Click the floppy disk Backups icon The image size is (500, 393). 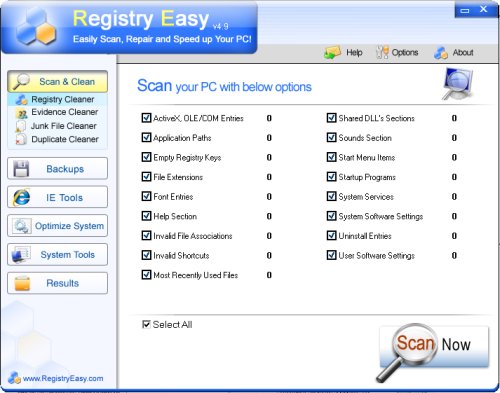(x=21, y=169)
